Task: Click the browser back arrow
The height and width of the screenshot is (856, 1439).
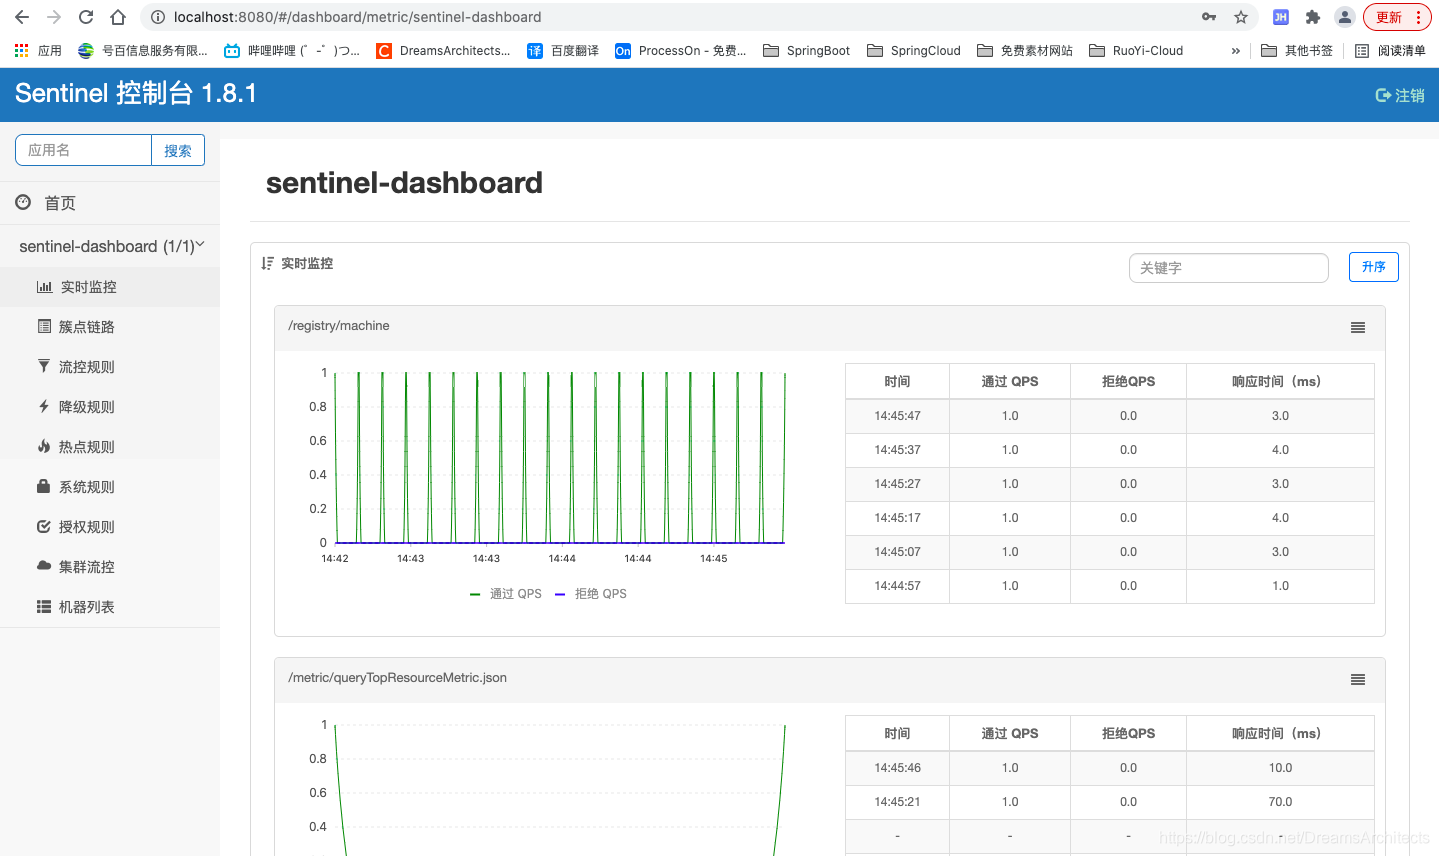Action: tap(22, 17)
